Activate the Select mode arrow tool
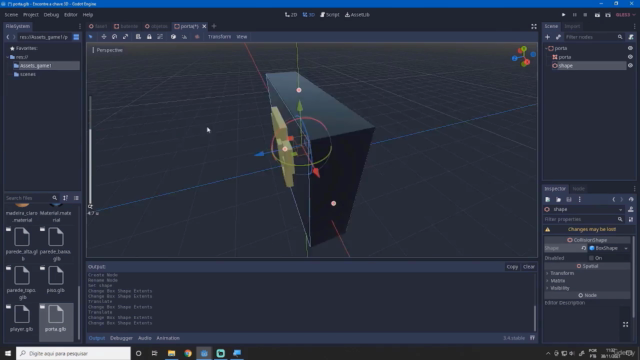Image resolution: width=640 pixels, height=360 pixels. (91, 37)
